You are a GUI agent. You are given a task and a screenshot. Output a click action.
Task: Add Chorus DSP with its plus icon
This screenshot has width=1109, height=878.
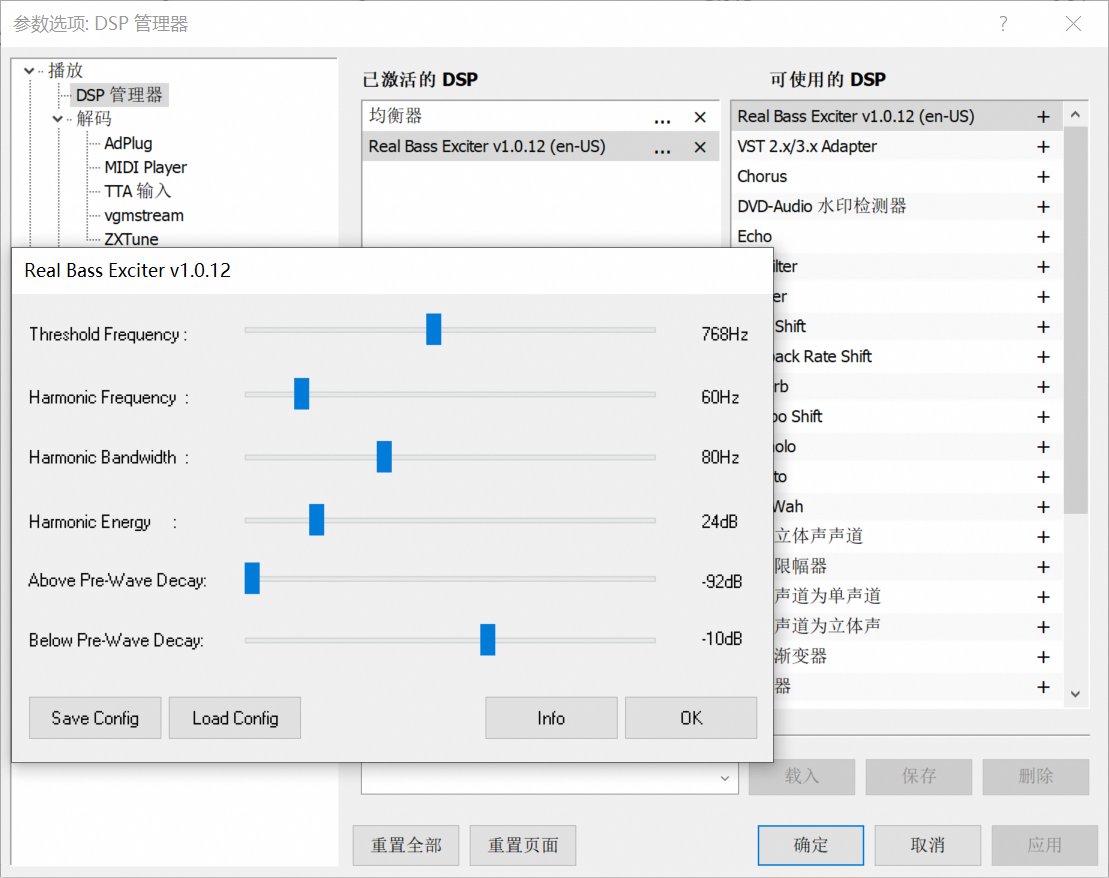(x=1043, y=177)
